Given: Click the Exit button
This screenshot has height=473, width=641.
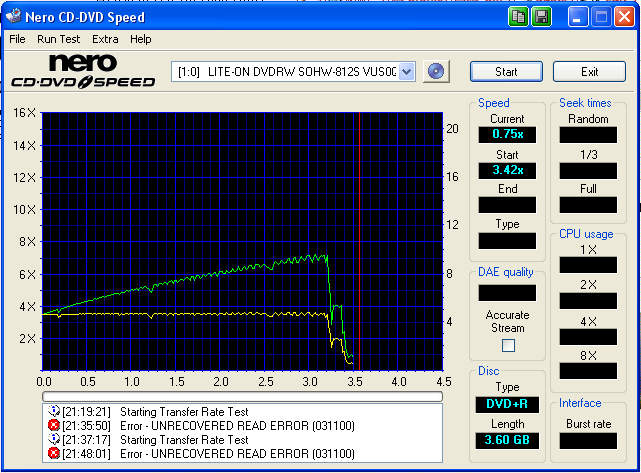Looking at the screenshot, I should [x=589, y=72].
